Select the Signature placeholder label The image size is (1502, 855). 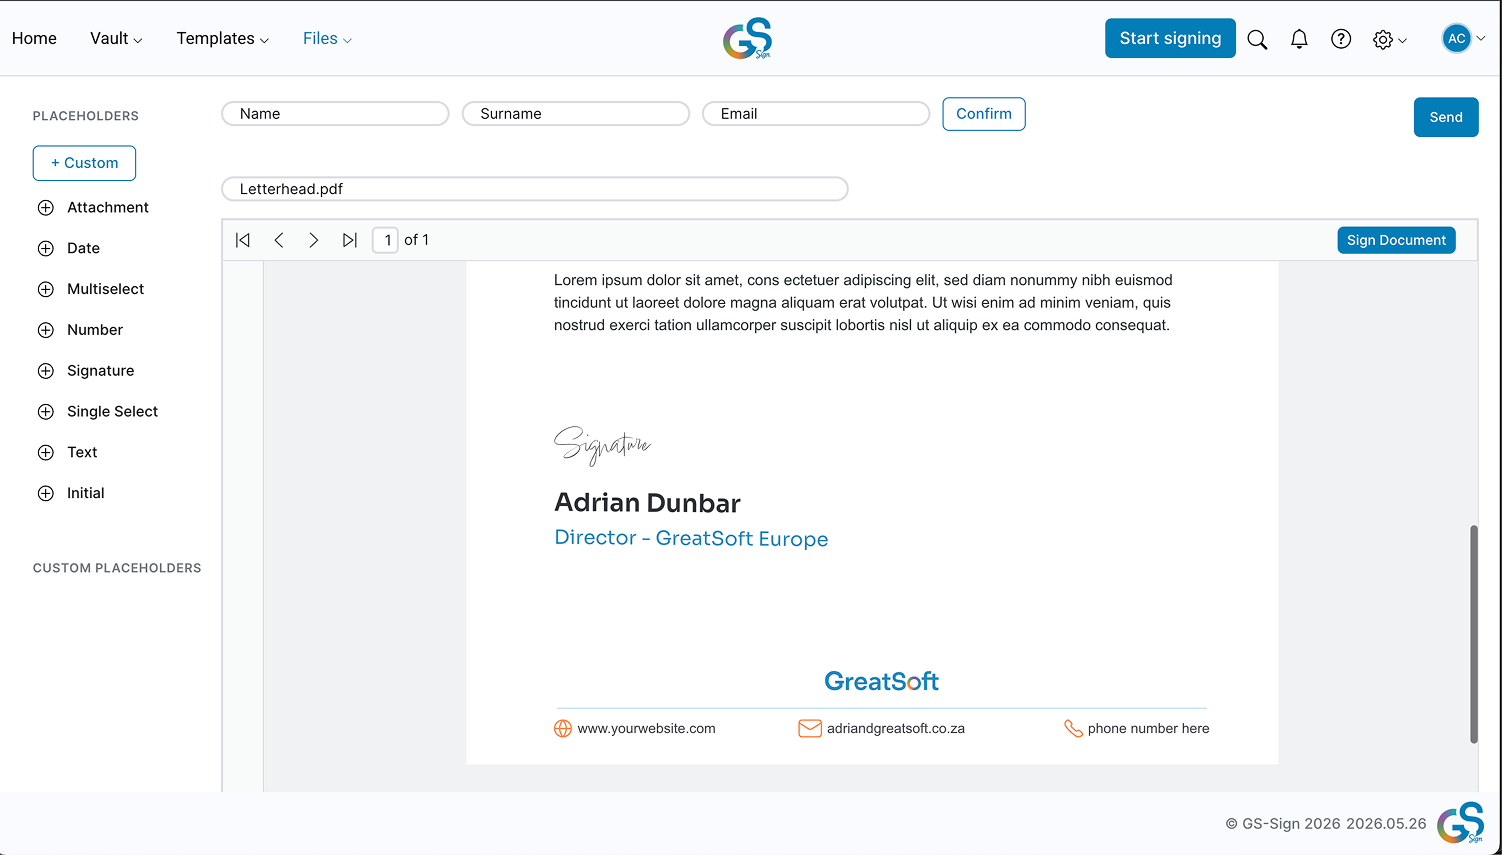click(100, 371)
